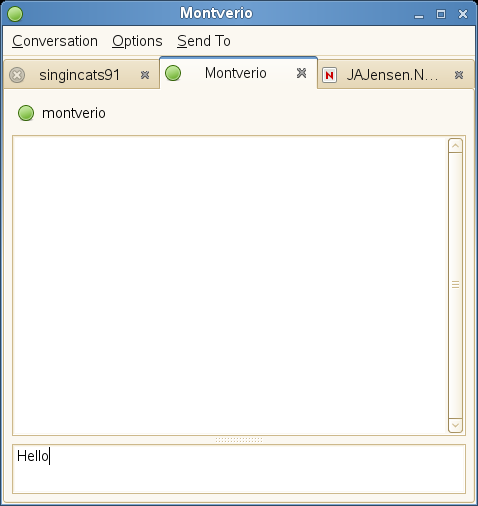Open the Conversation menu
Image resolution: width=478 pixels, height=506 pixels.
click(55, 41)
